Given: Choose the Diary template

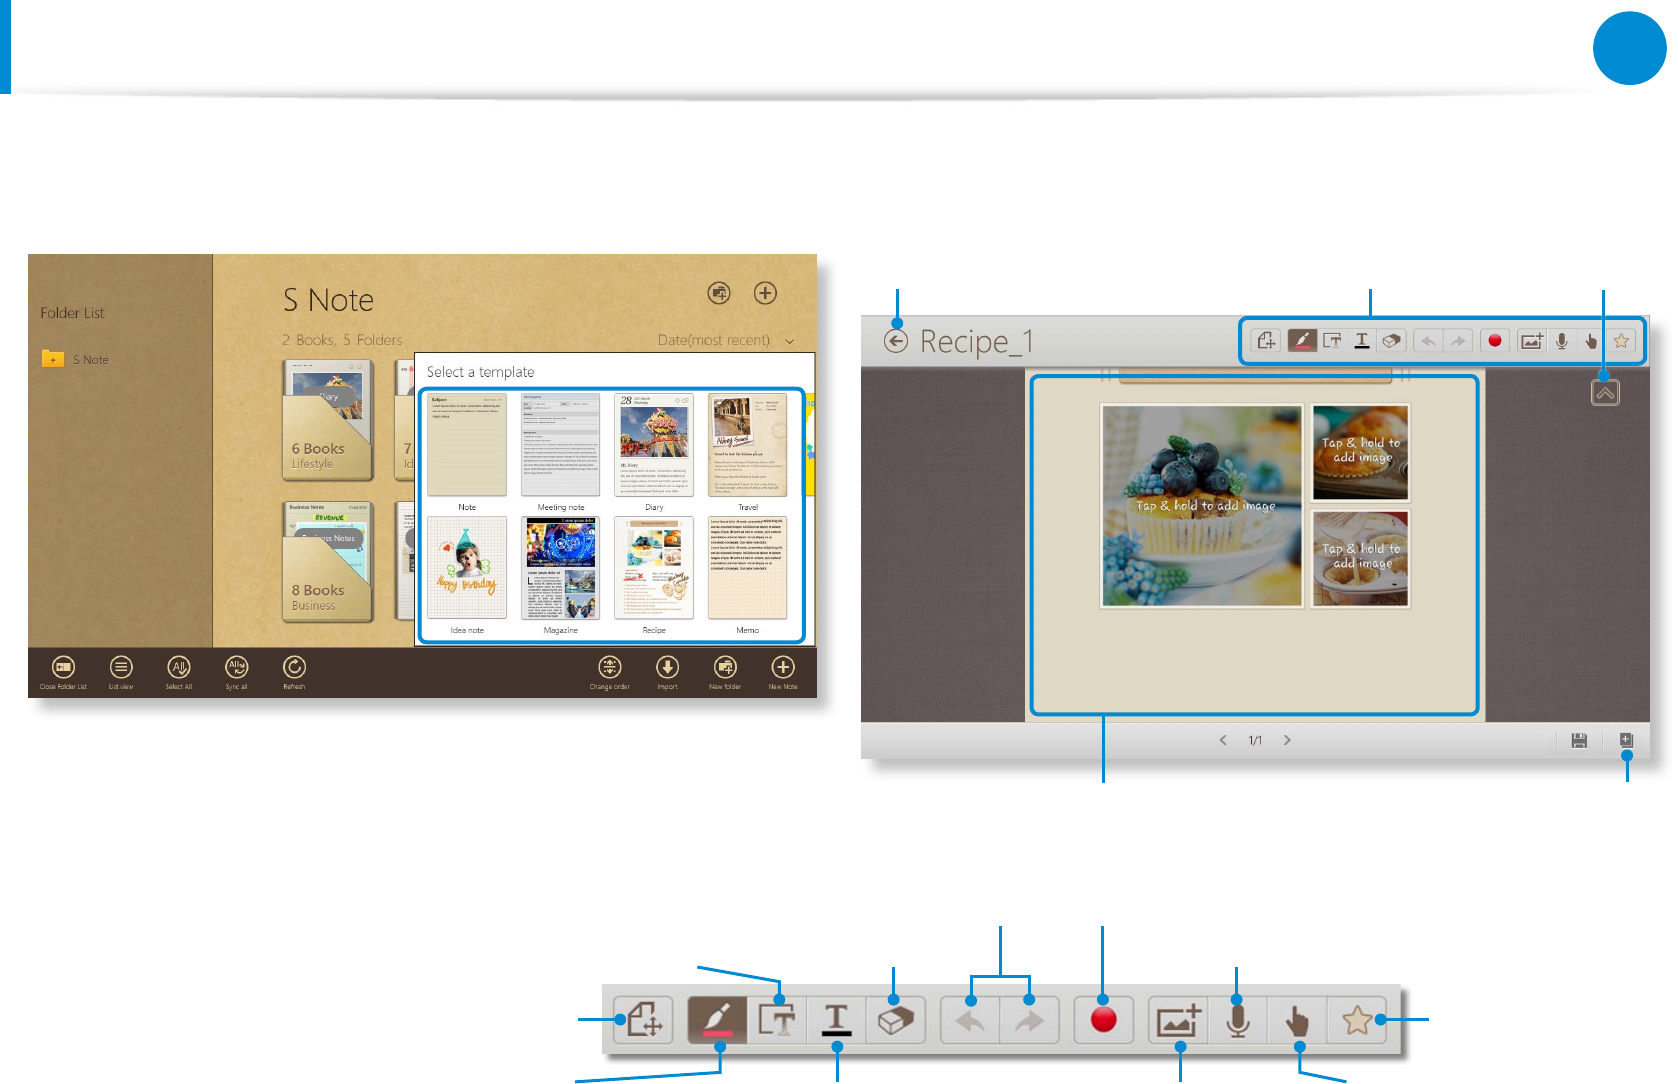Looking at the screenshot, I should click(654, 445).
